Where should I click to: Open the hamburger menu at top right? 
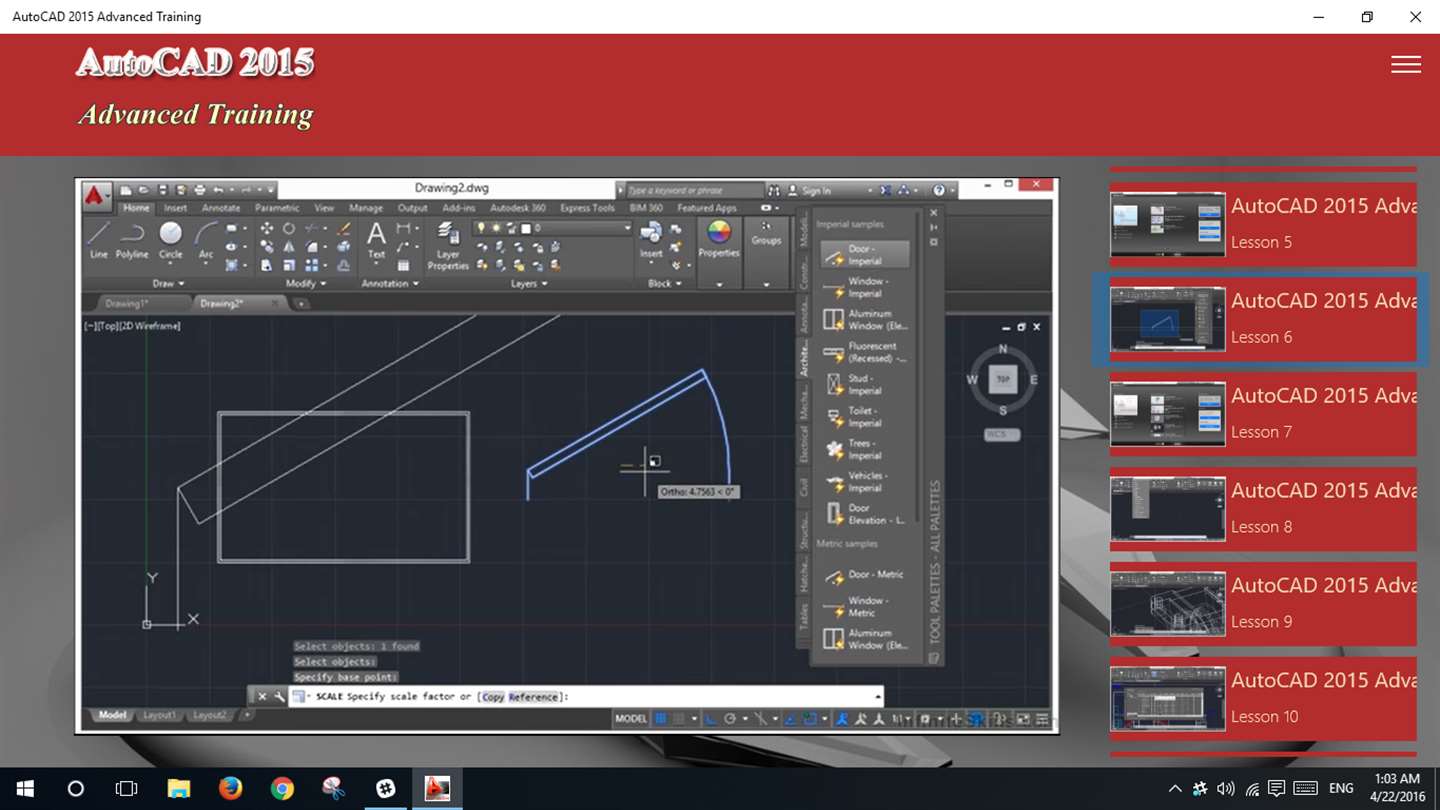[x=1406, y=64]
